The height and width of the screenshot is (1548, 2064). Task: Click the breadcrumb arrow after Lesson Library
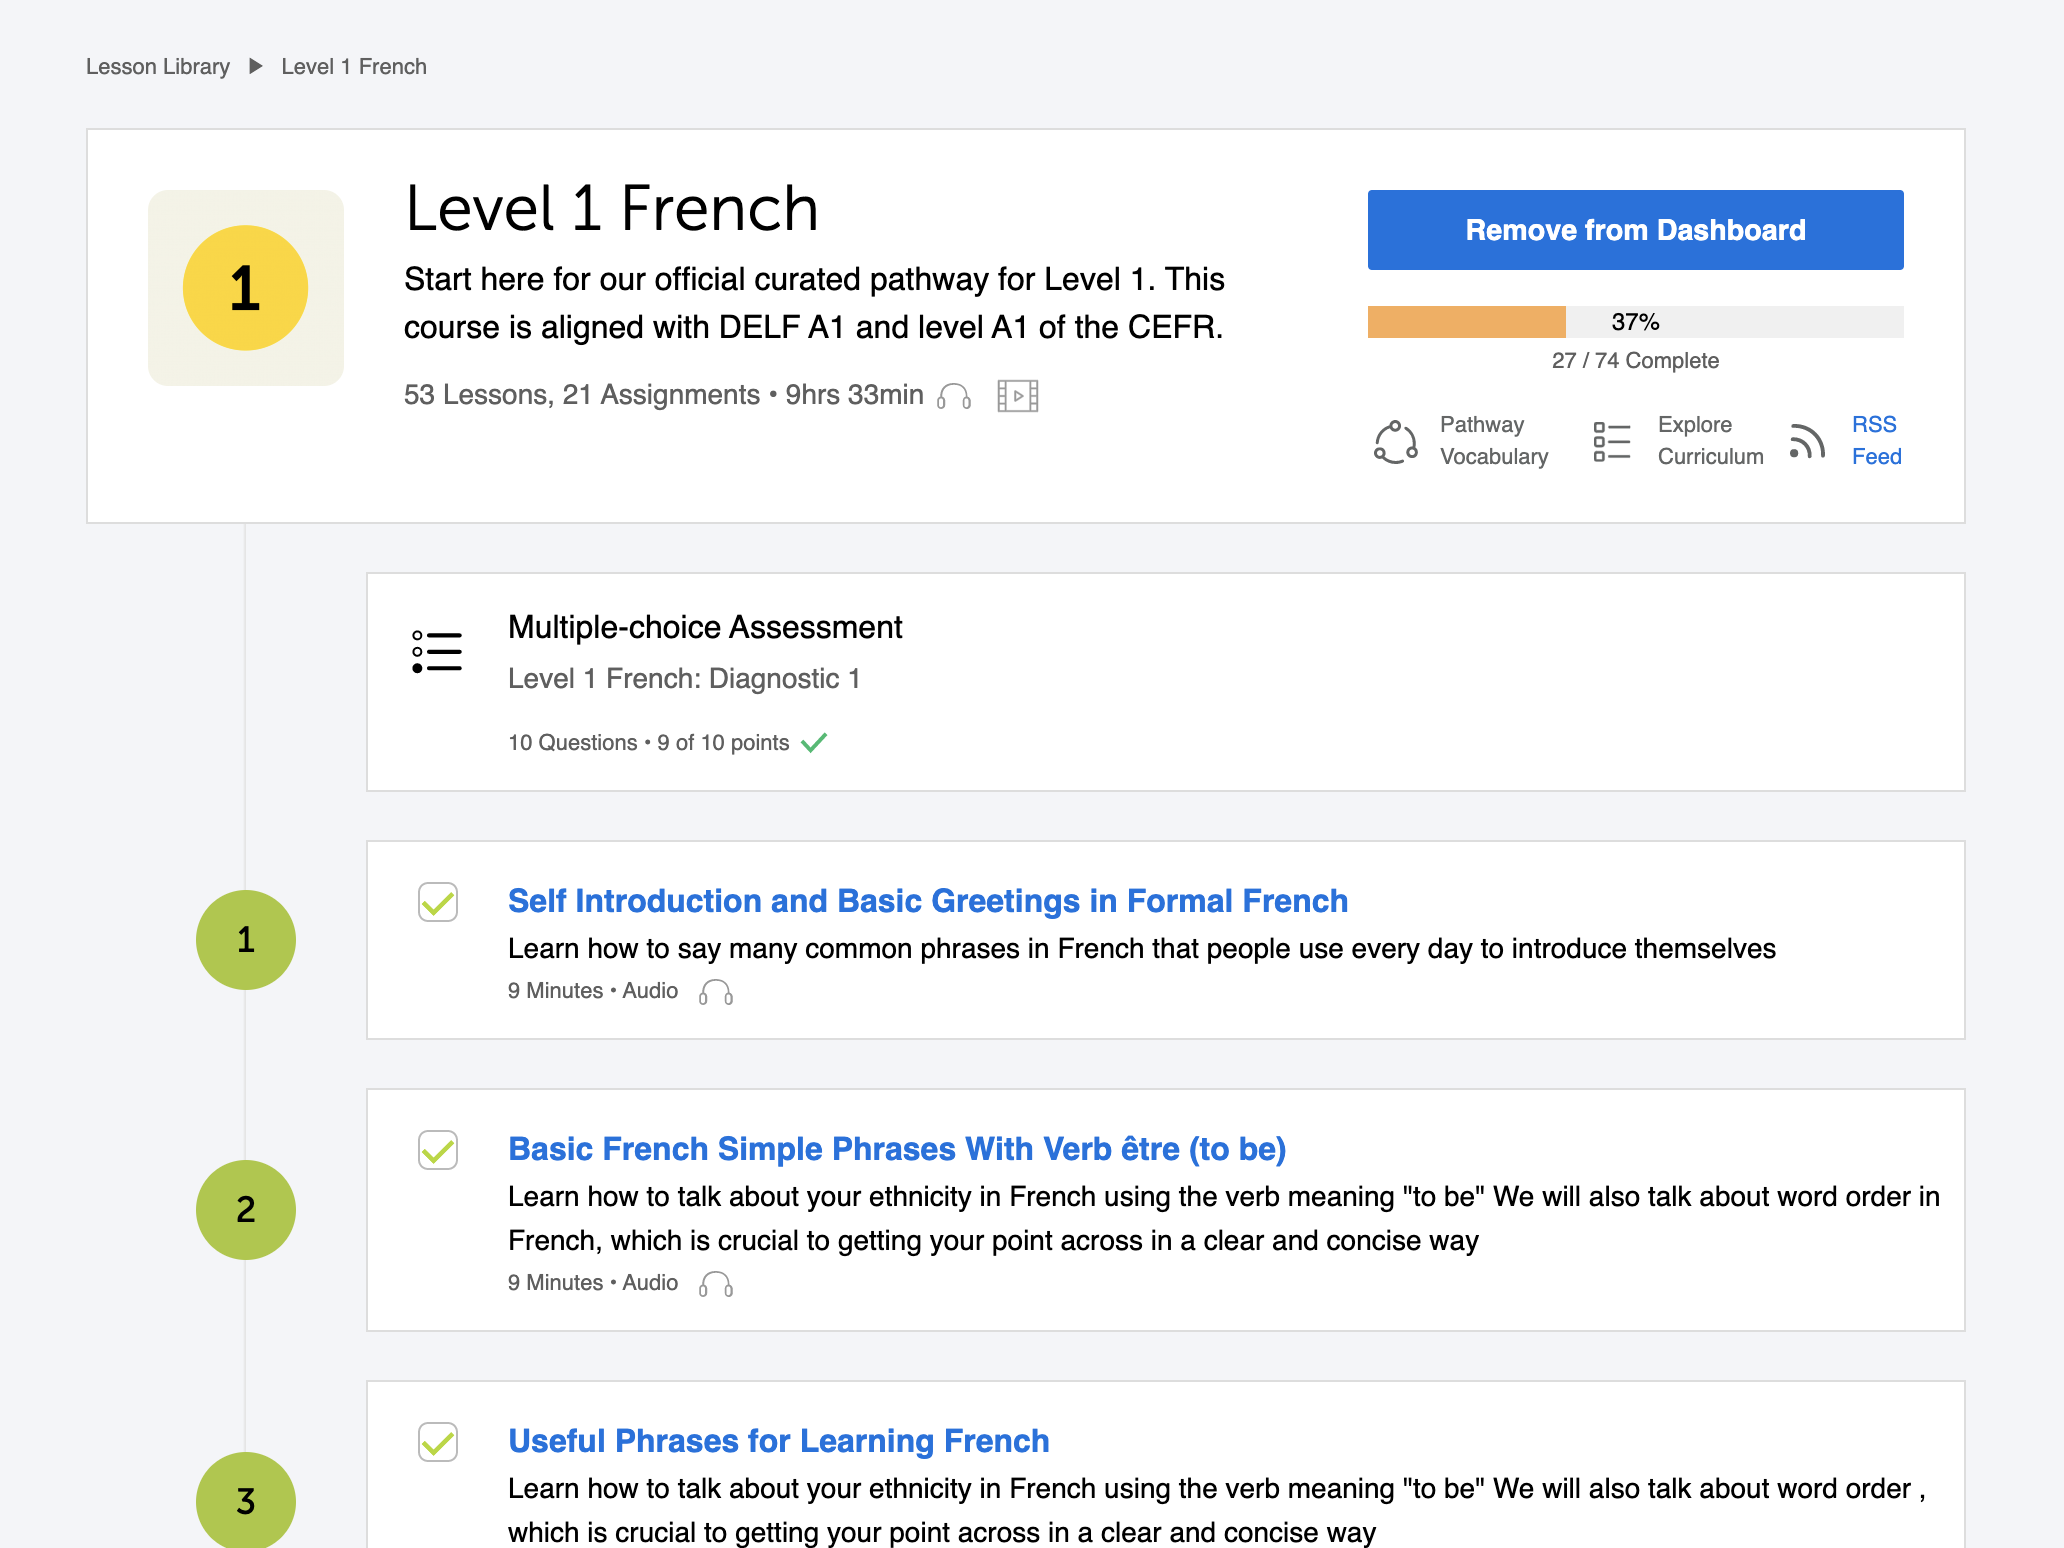point(256,66)
